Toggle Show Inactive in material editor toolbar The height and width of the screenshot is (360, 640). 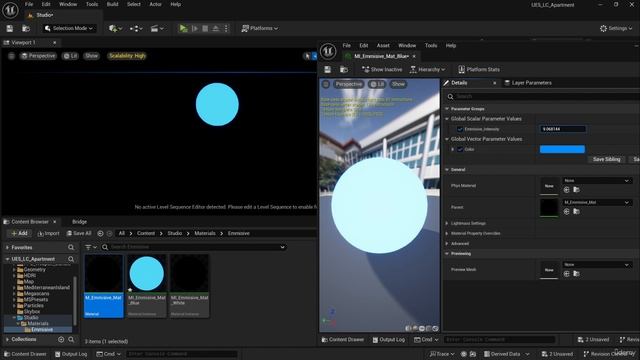point(382,69)
